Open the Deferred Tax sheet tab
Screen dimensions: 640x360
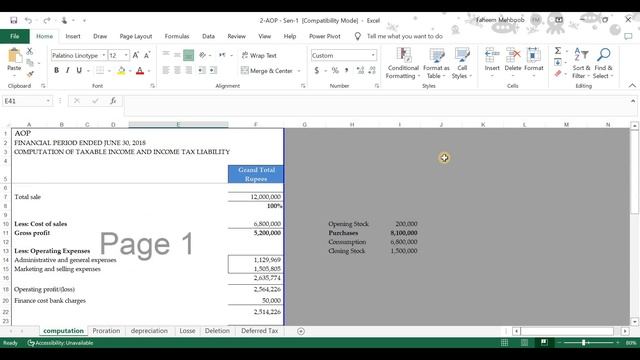[259, 331]
